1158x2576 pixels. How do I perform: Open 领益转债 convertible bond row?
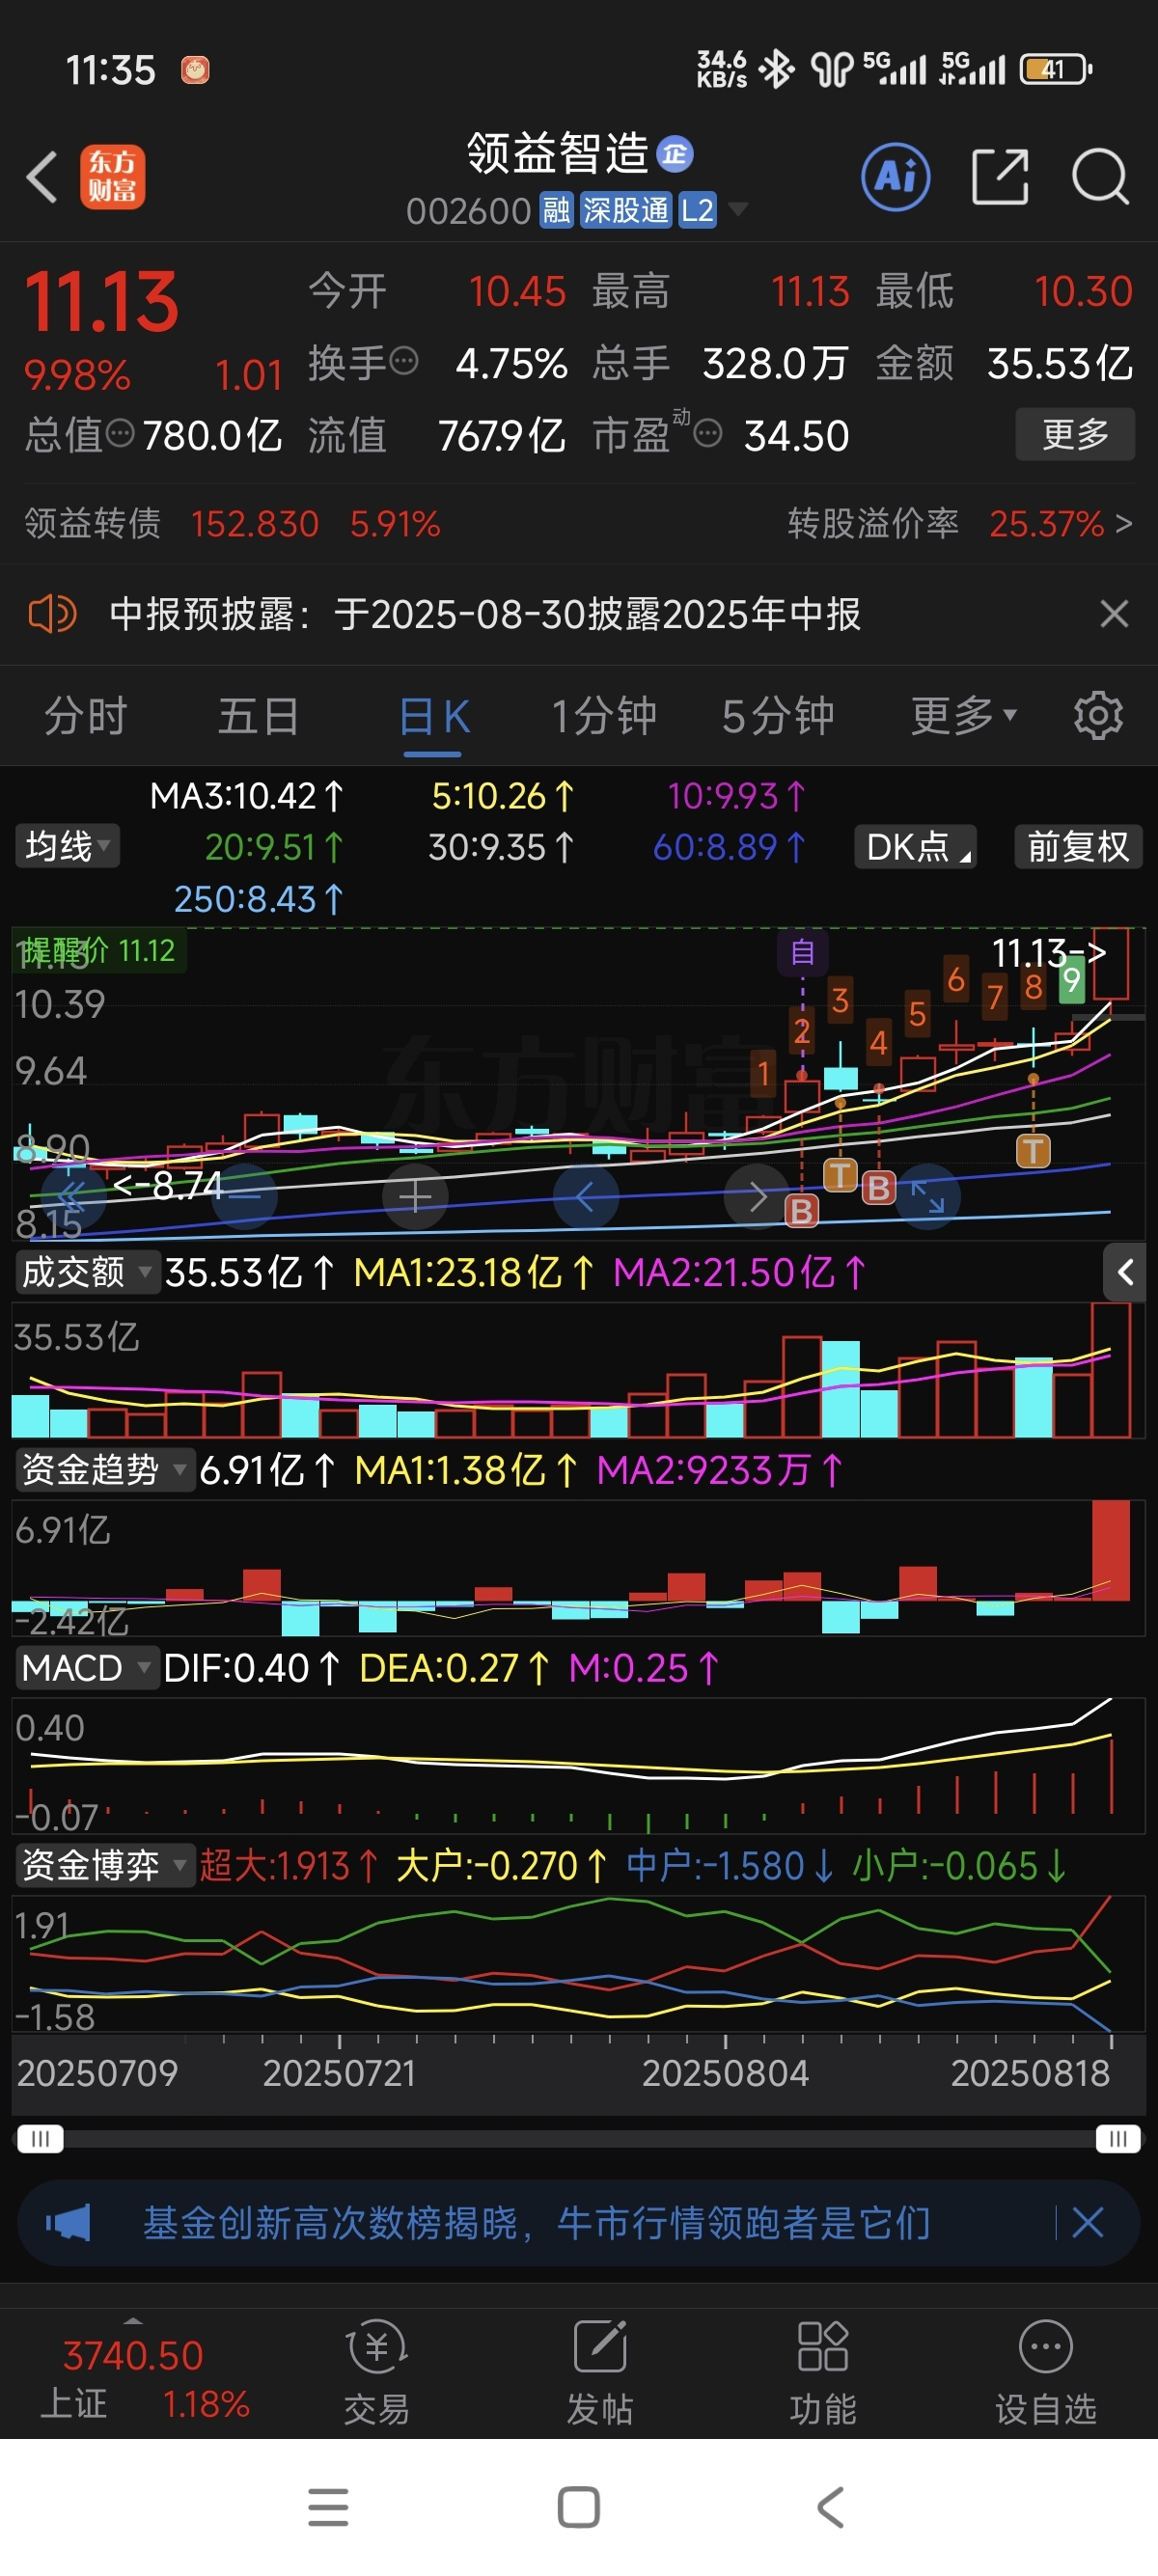pyautogui.click(x=232, y=523)
